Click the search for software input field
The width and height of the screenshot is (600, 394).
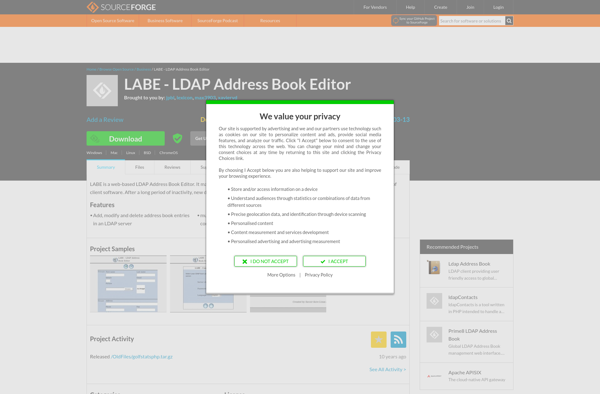[x=471, y=21]
